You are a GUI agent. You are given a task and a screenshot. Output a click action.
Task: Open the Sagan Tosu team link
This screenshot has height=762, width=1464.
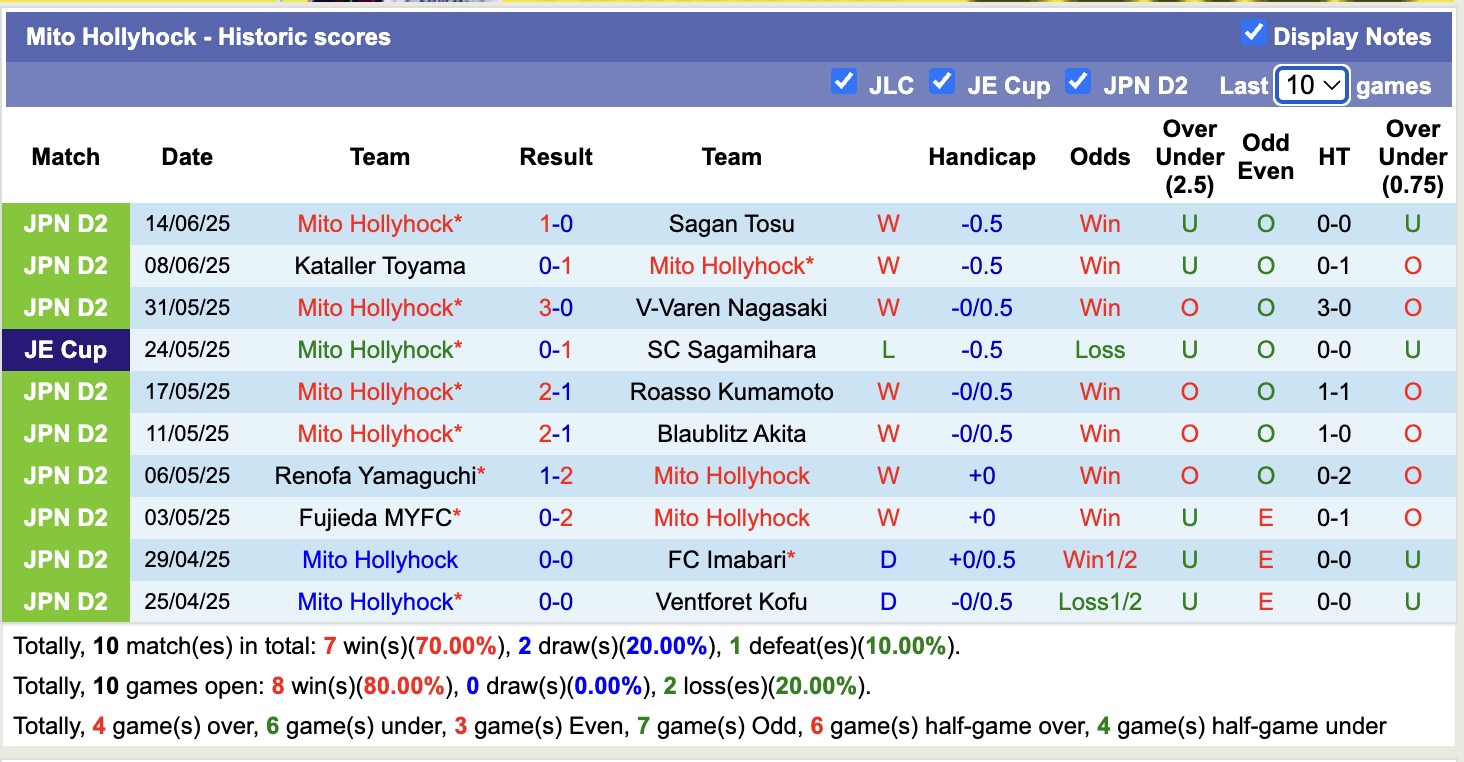click(731, 224)
